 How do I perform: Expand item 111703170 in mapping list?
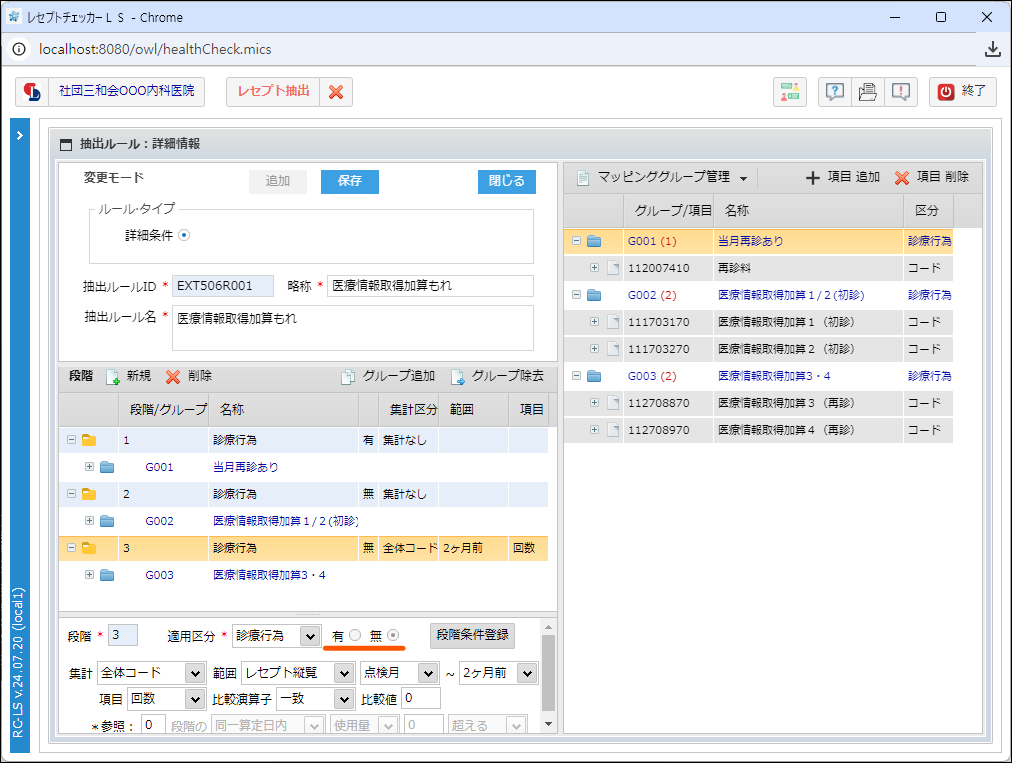tap(594, 321)
